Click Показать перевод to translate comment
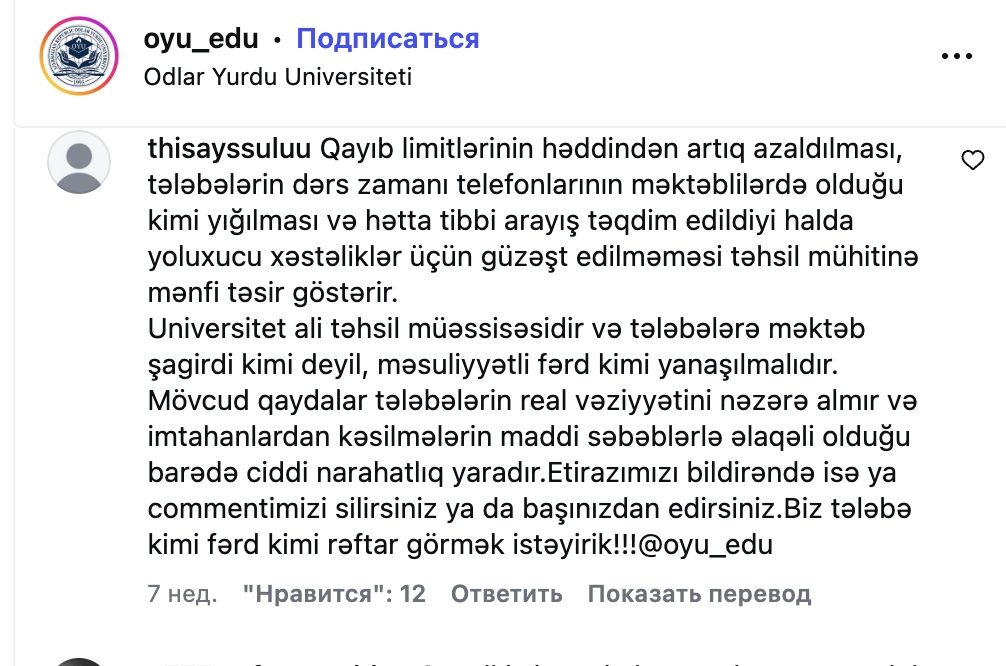Viewport: 1006px width, 666px height. [x=699, y=594]
